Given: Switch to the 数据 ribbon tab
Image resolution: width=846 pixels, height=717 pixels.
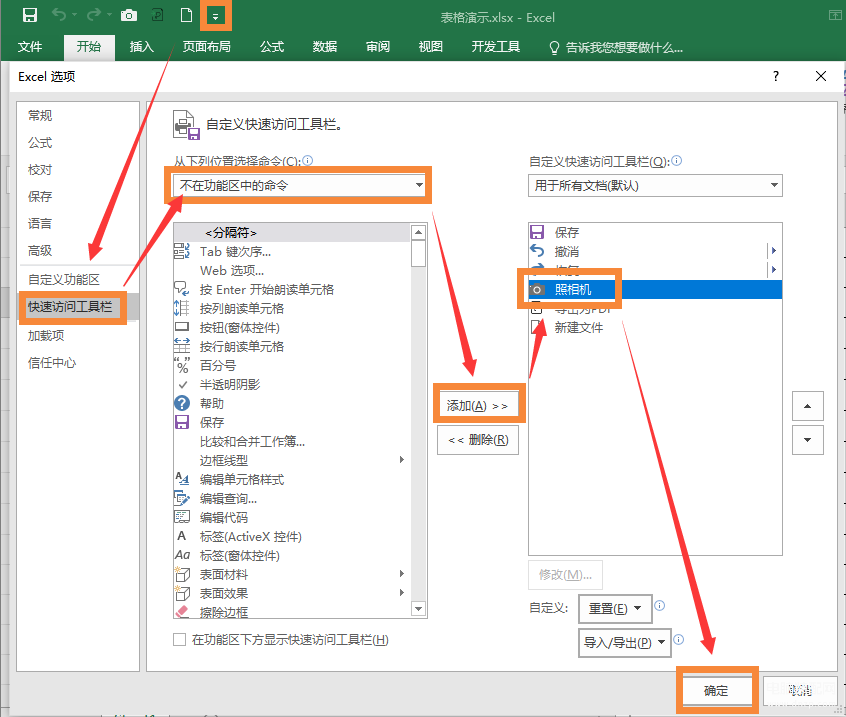Looking at the screenshot, I should tap(325, 47).
